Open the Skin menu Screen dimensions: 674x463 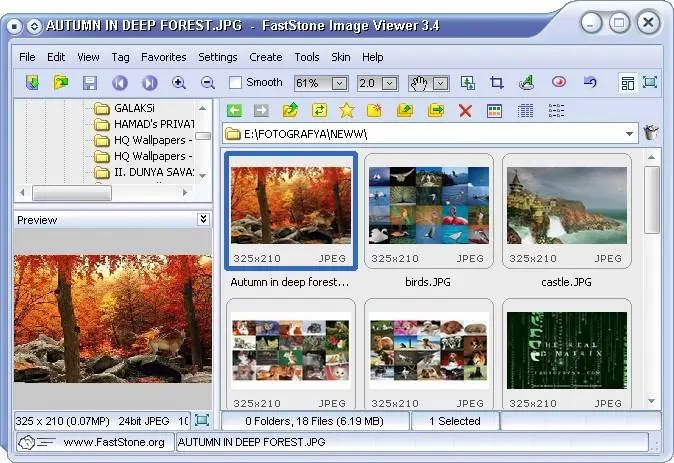point(340,57)
